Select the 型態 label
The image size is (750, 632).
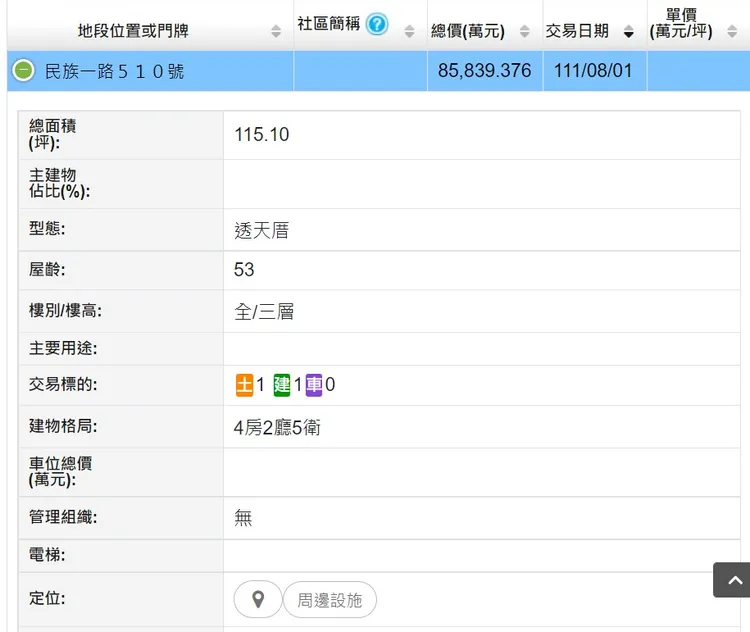46,228
